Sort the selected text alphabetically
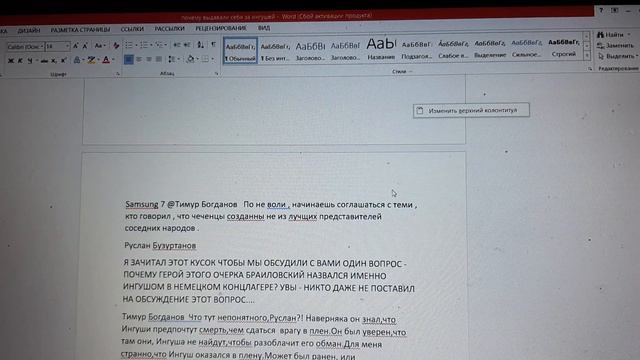640x360 pixels. pos(200,45)
